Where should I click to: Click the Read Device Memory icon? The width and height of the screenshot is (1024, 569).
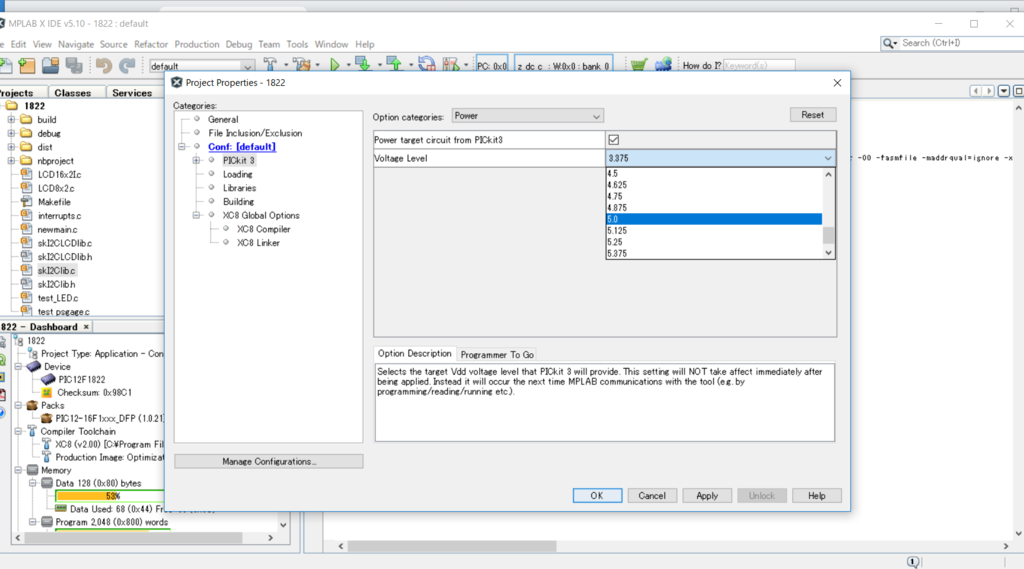(x=394, y=64)
